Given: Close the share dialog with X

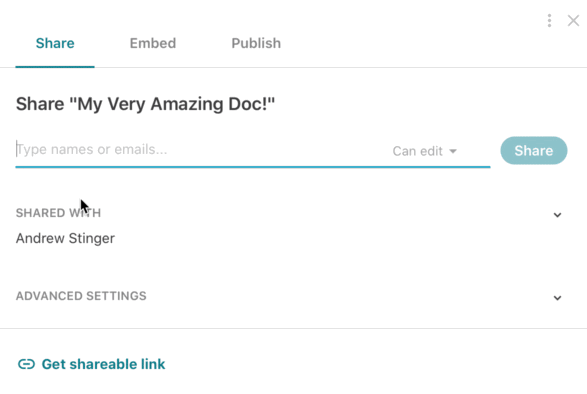Looking at the screenshot, I should click(x=573, y=21).
